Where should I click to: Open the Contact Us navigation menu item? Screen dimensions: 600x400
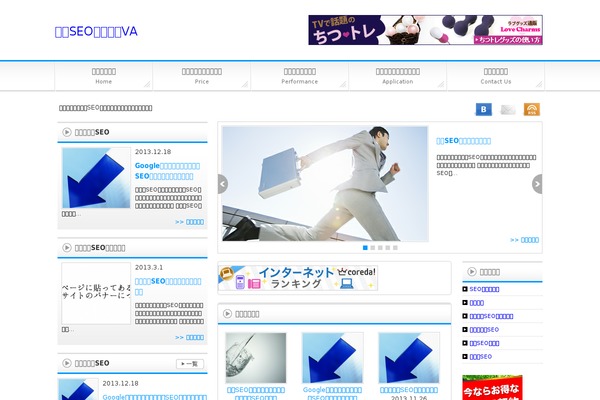tap(496, 76)
